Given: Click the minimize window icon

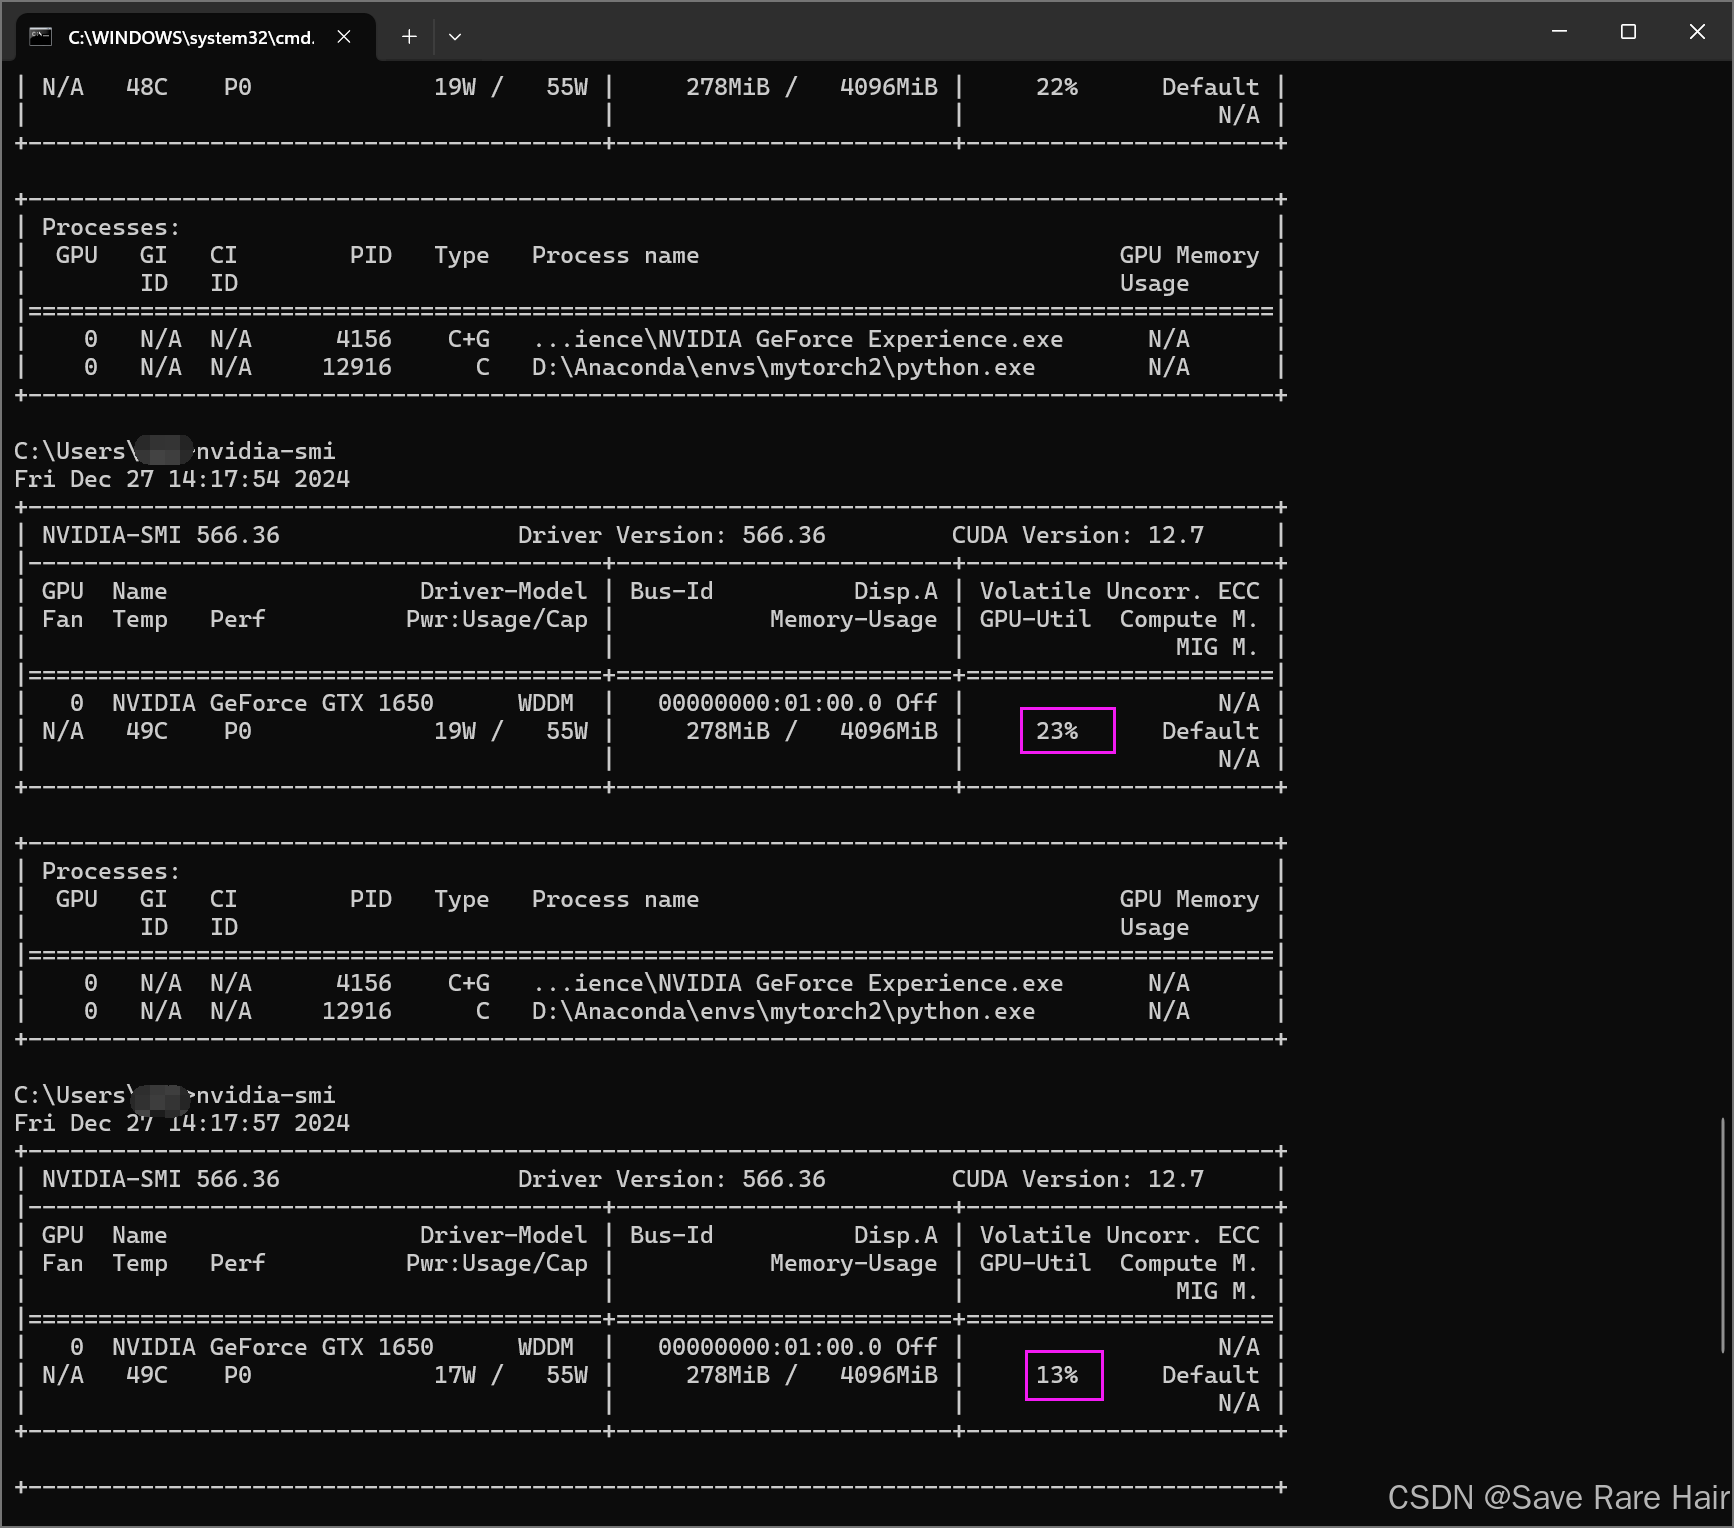Looking at the screenshot, I should tap(1558, 31).
